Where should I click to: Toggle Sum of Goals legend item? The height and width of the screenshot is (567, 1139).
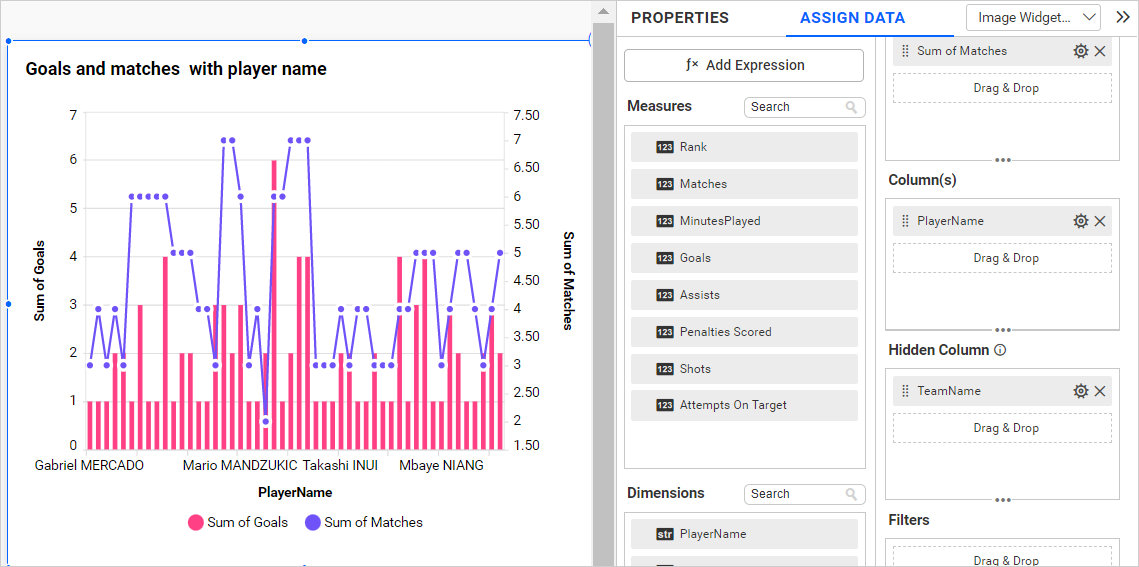tap(238, 522)
